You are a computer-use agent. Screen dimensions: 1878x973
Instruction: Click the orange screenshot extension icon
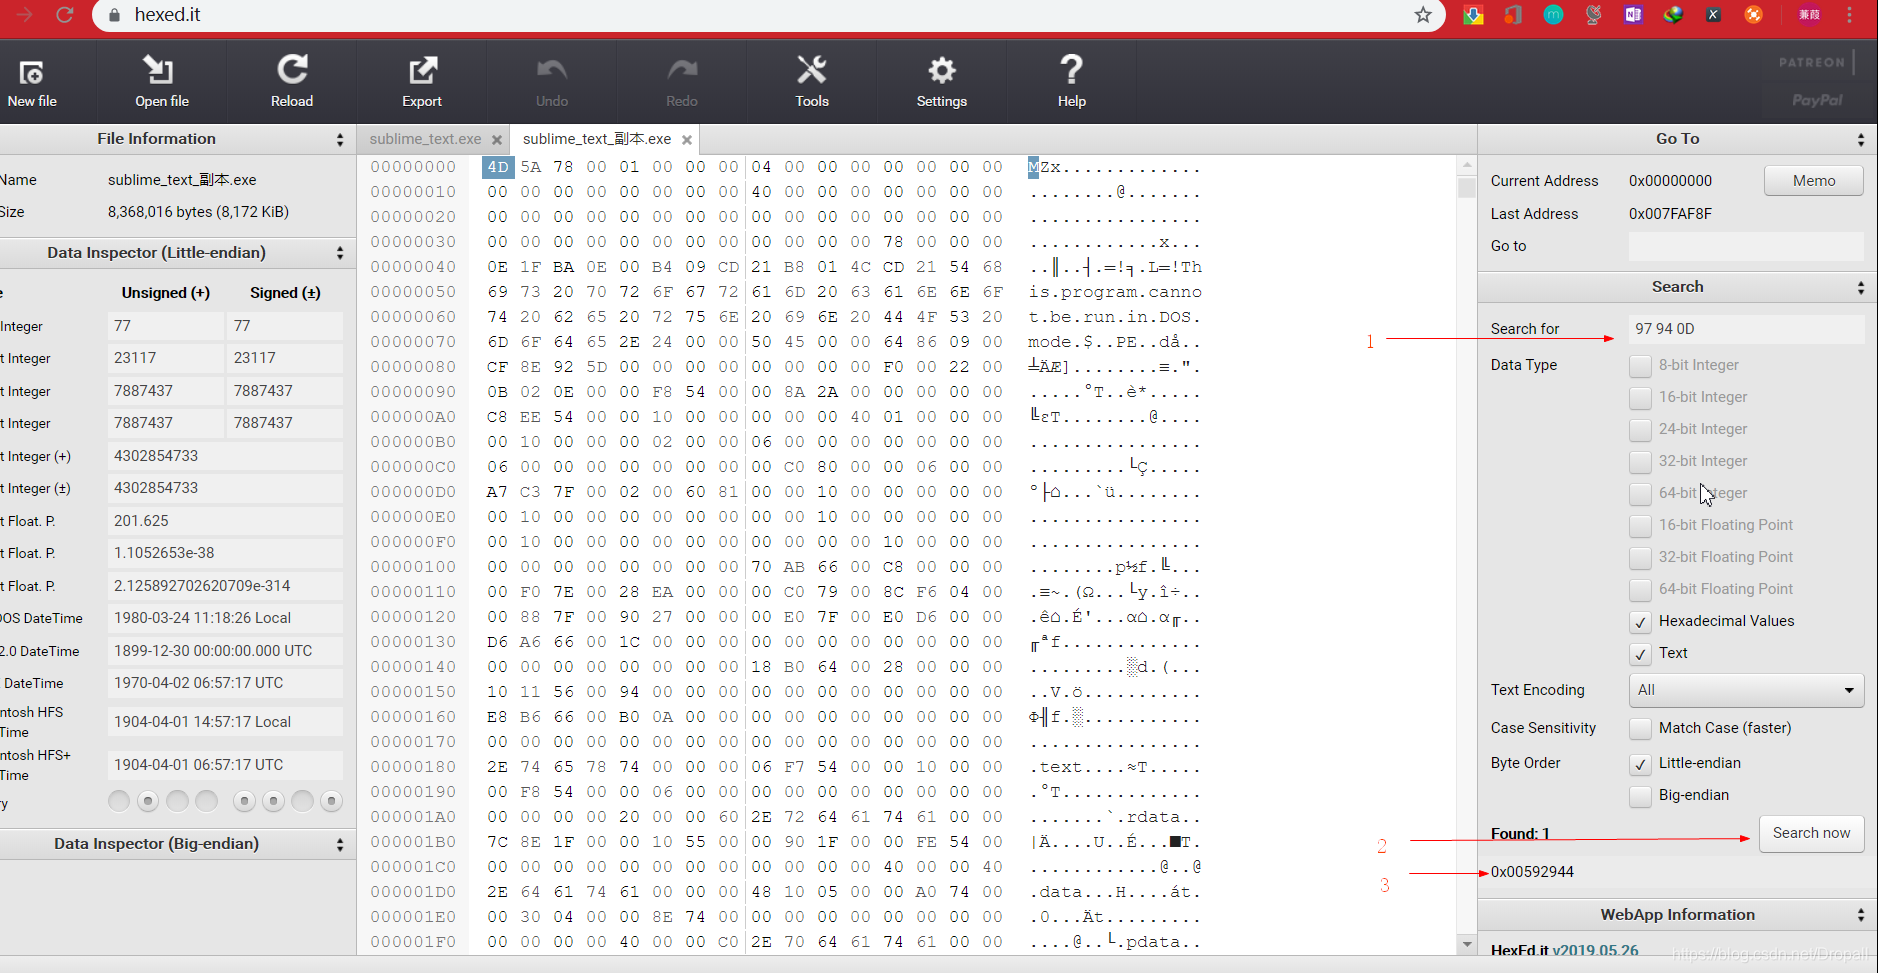click(x=1753, y=15)
